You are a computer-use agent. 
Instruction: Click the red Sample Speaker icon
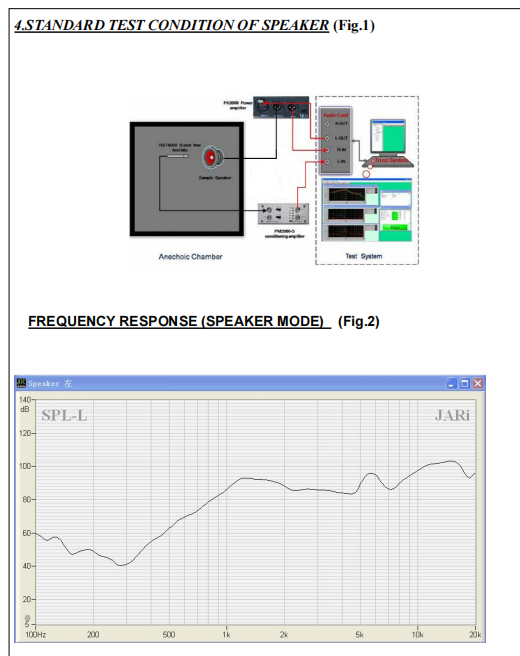click(x=213, y=157)
